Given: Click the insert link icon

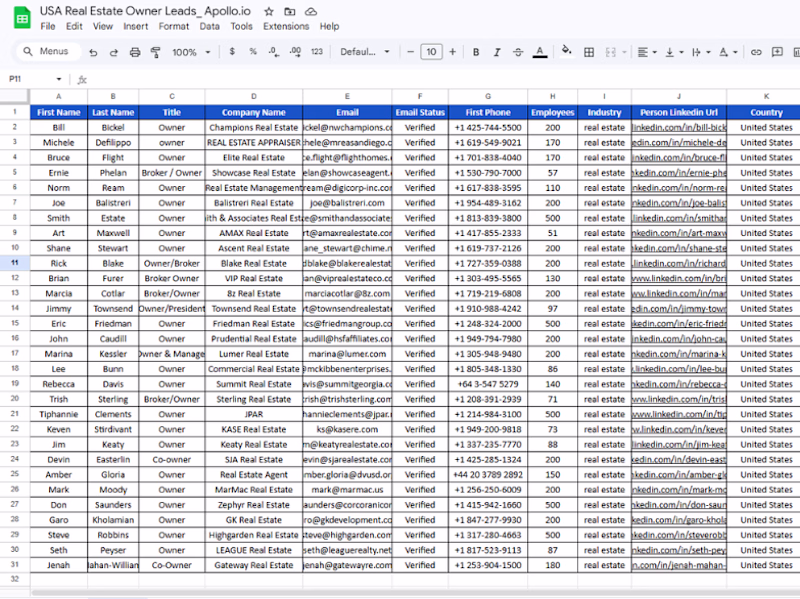Looking at the screenshot, I should 756,52.
